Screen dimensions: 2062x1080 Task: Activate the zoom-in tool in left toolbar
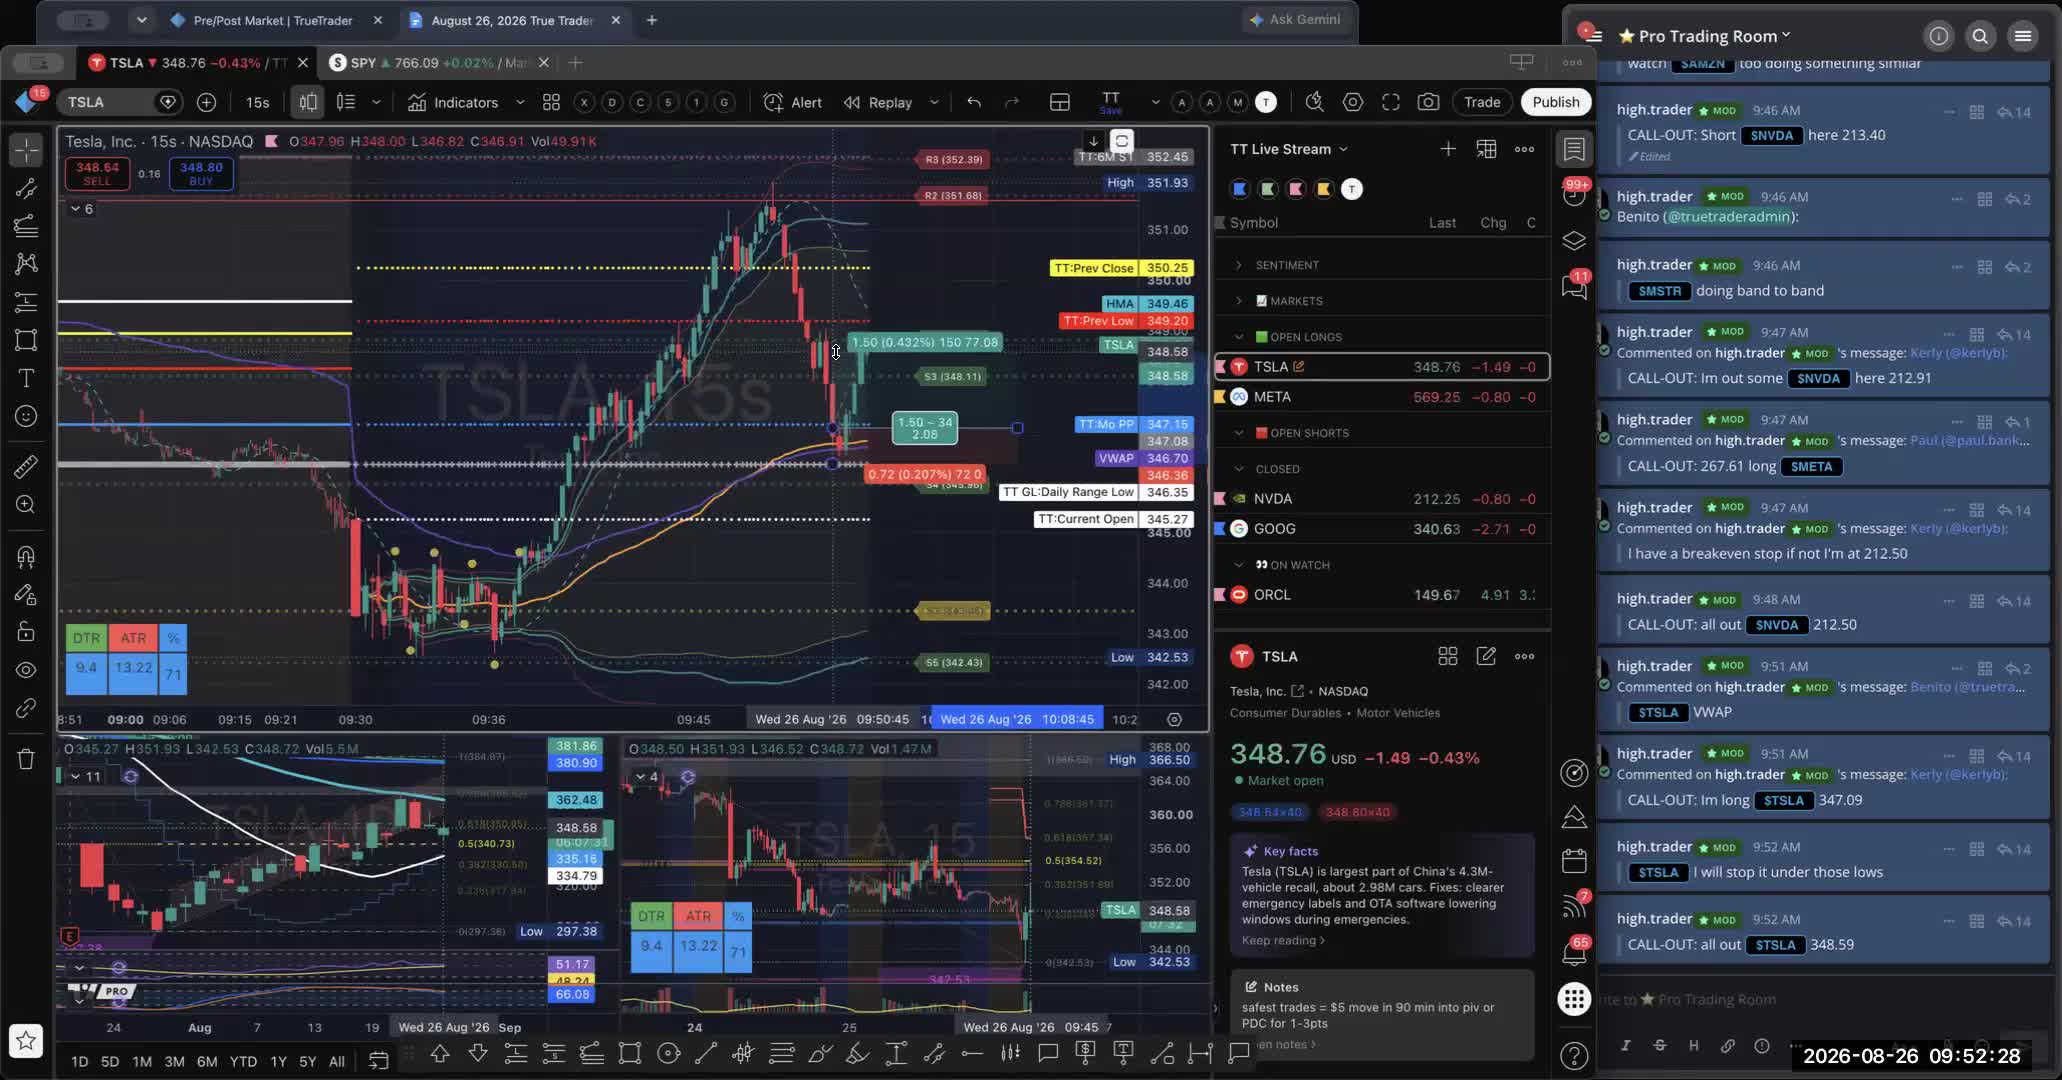[26, 504]
